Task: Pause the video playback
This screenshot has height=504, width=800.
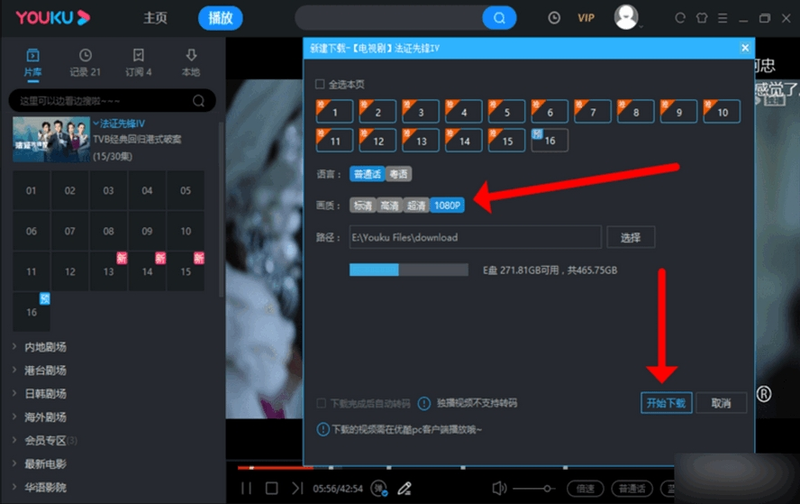Action: (x=246, y=488)
